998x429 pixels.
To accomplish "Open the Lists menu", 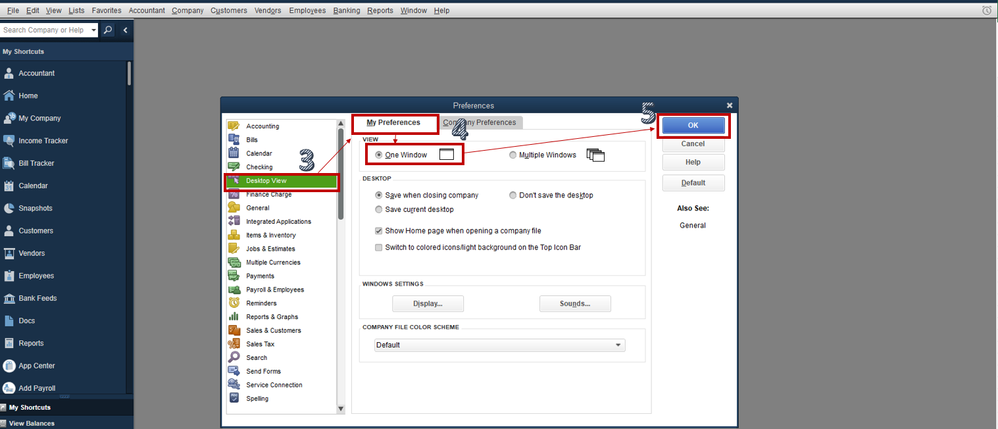I will tap(76, 10).
